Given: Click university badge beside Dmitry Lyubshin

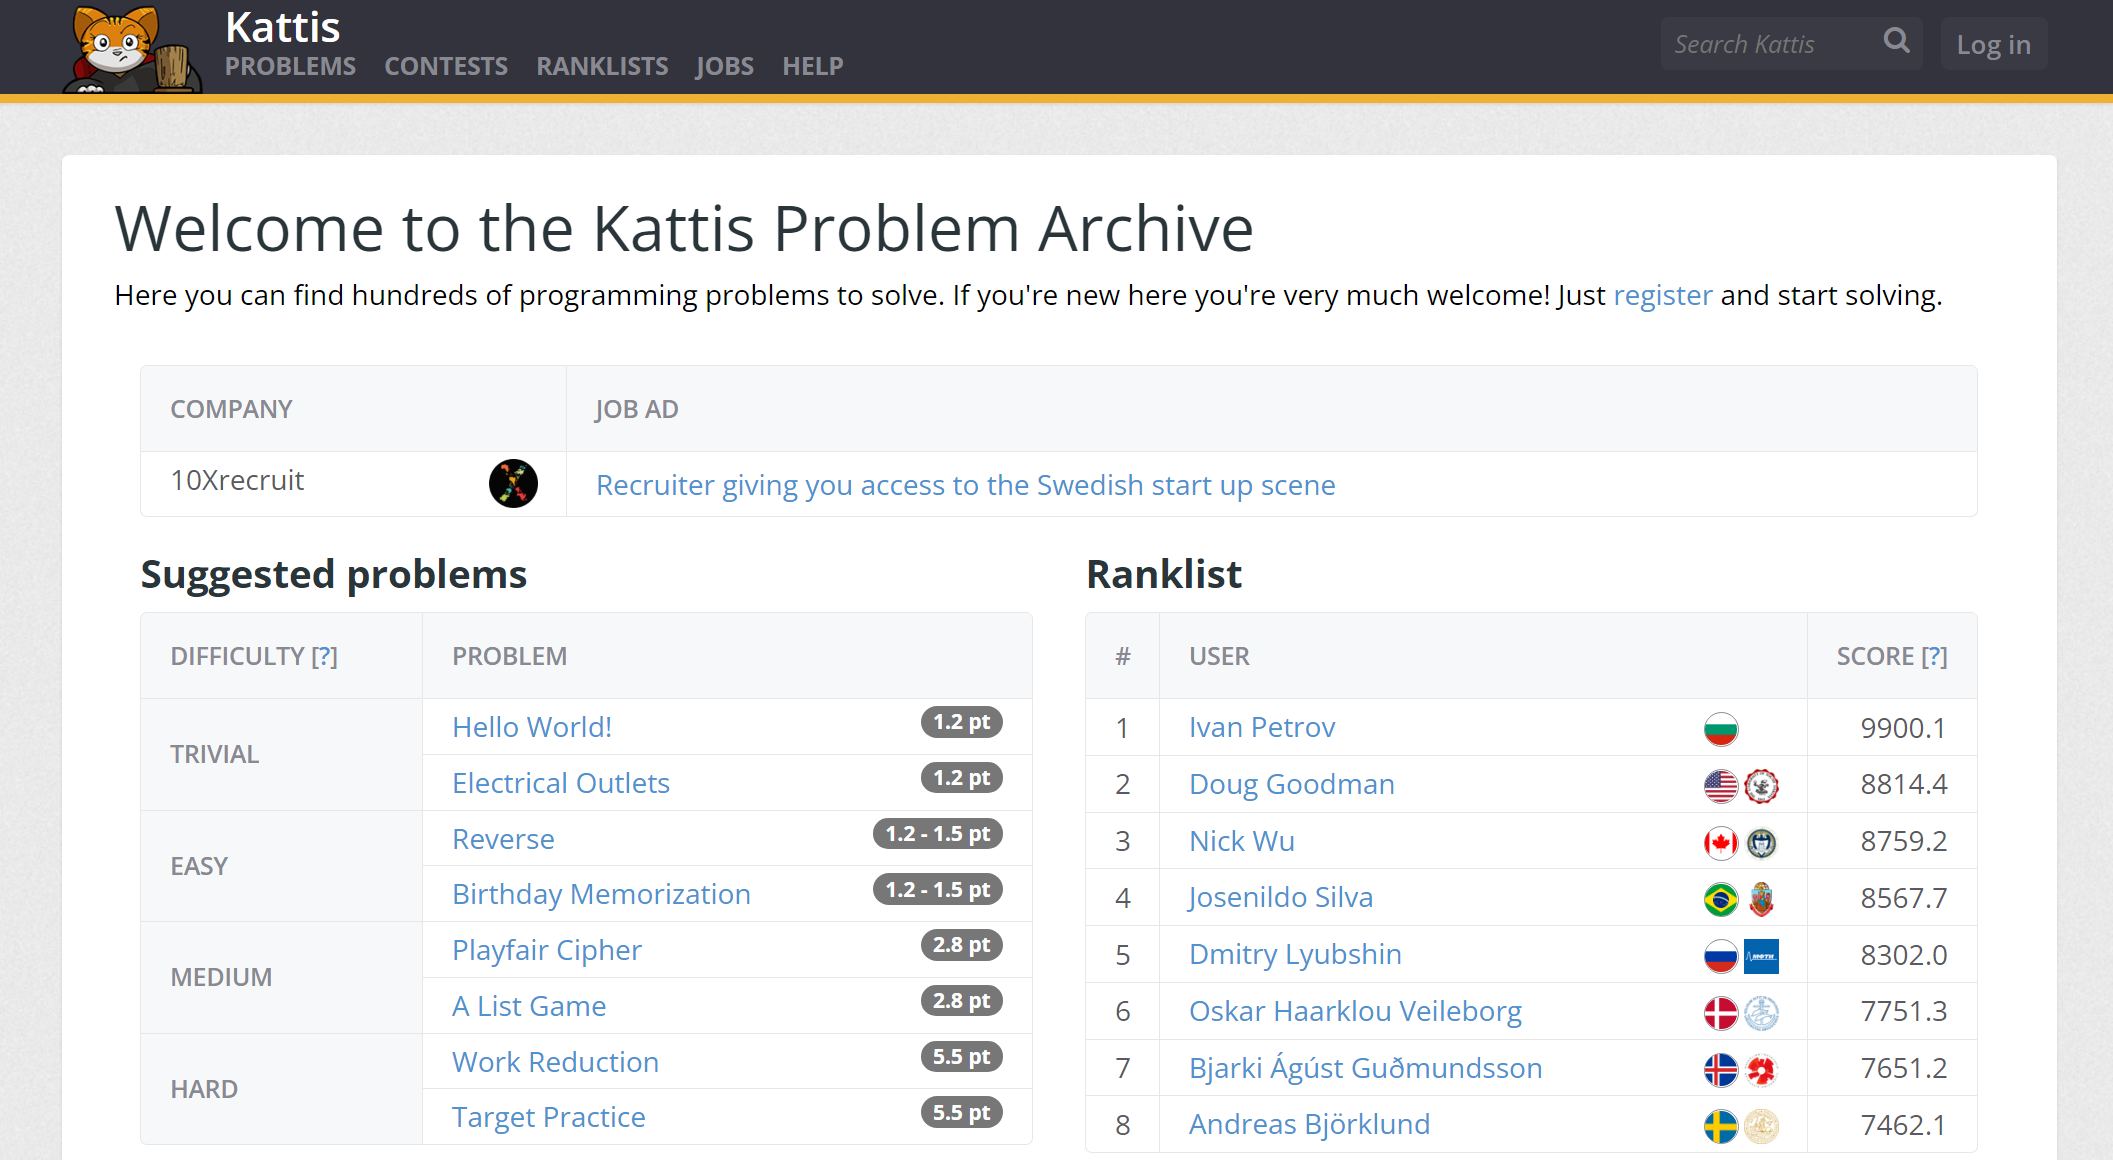Looking at the screenshot, I should tap(1761, 956).
